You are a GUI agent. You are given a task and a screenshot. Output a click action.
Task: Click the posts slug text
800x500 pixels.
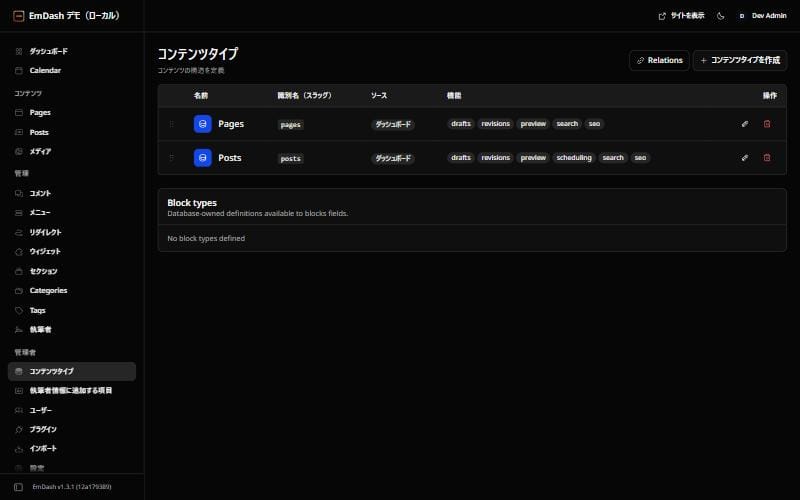(291, 159)
